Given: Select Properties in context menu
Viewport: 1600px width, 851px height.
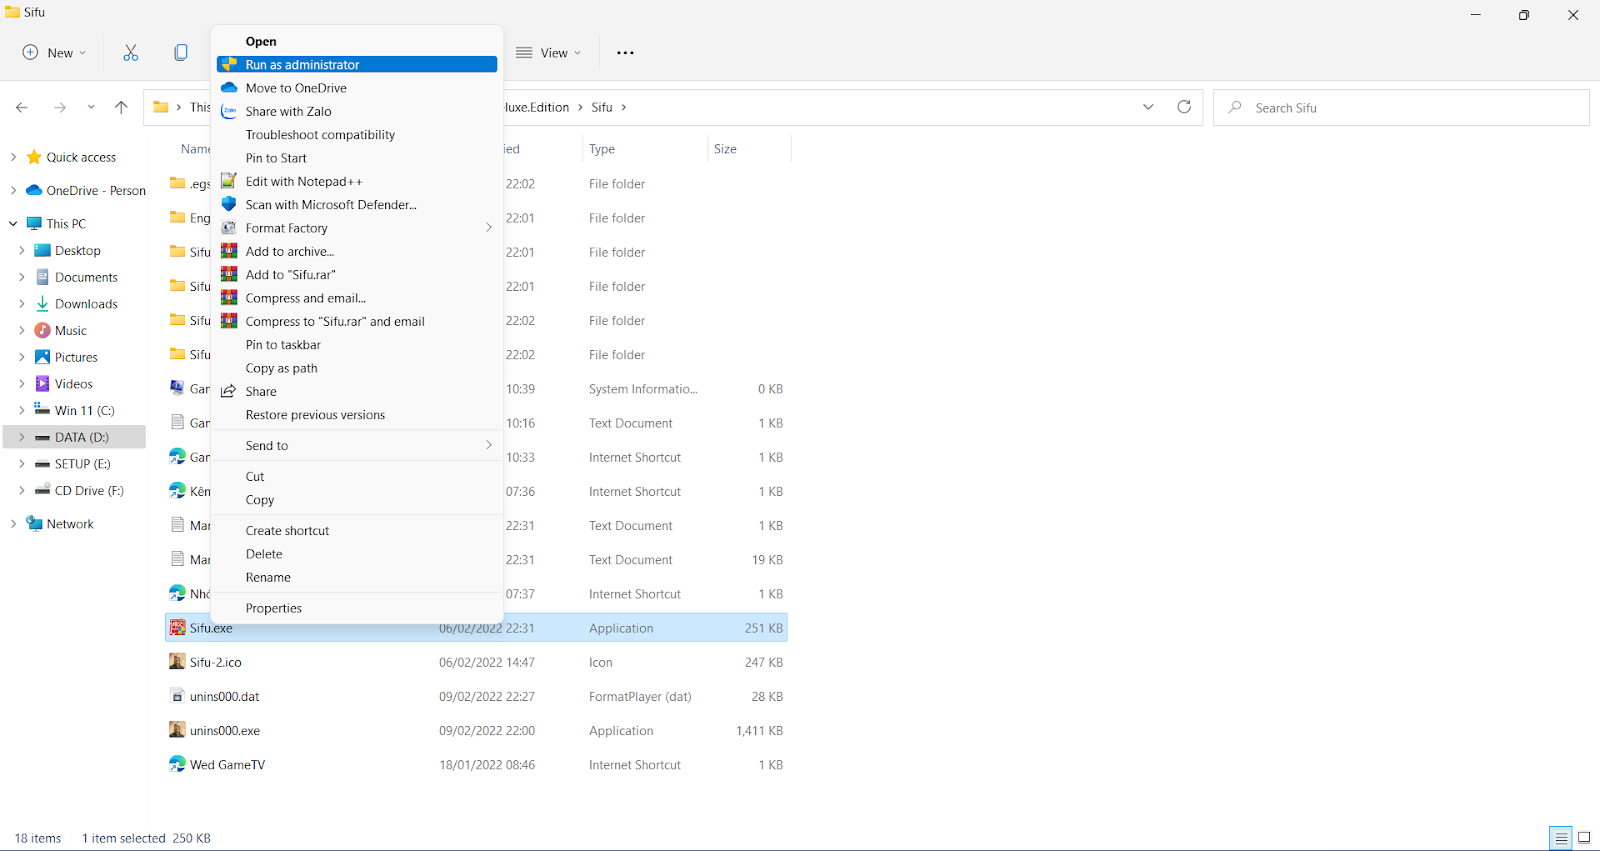Looking at the screenshot, I should 357,608.
